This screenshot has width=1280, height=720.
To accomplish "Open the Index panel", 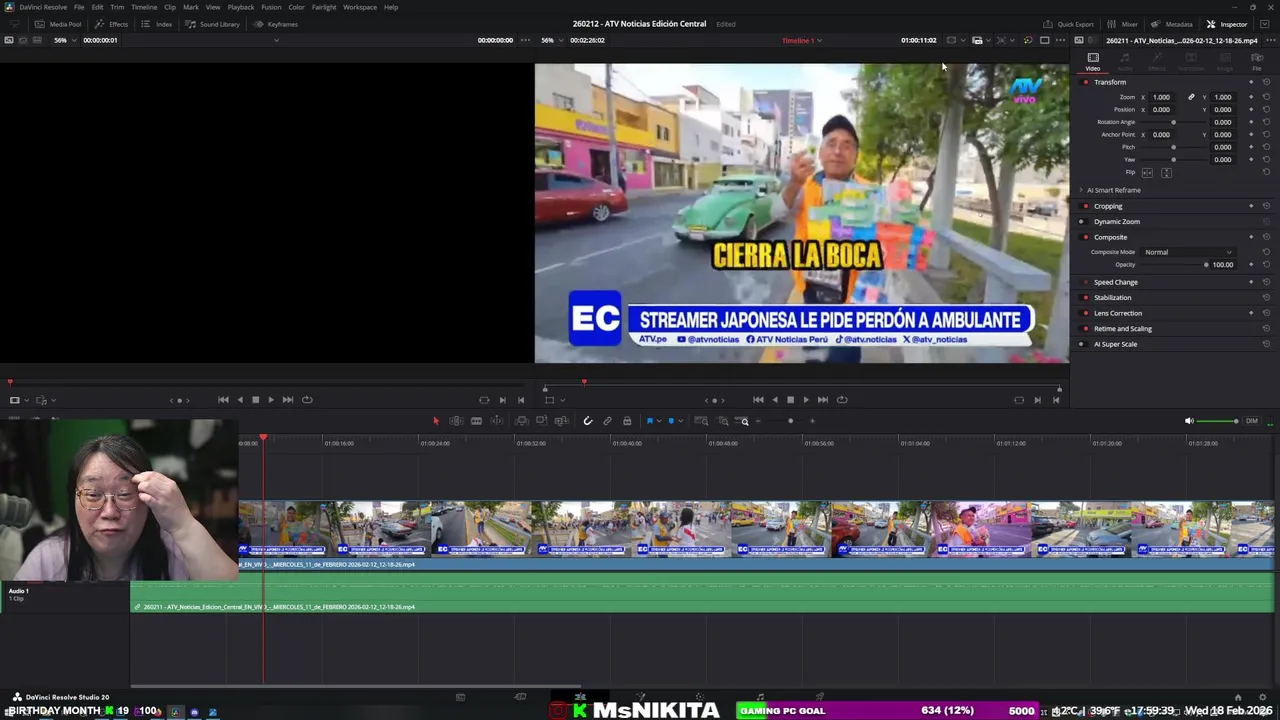I will click(x=158, y=24).
